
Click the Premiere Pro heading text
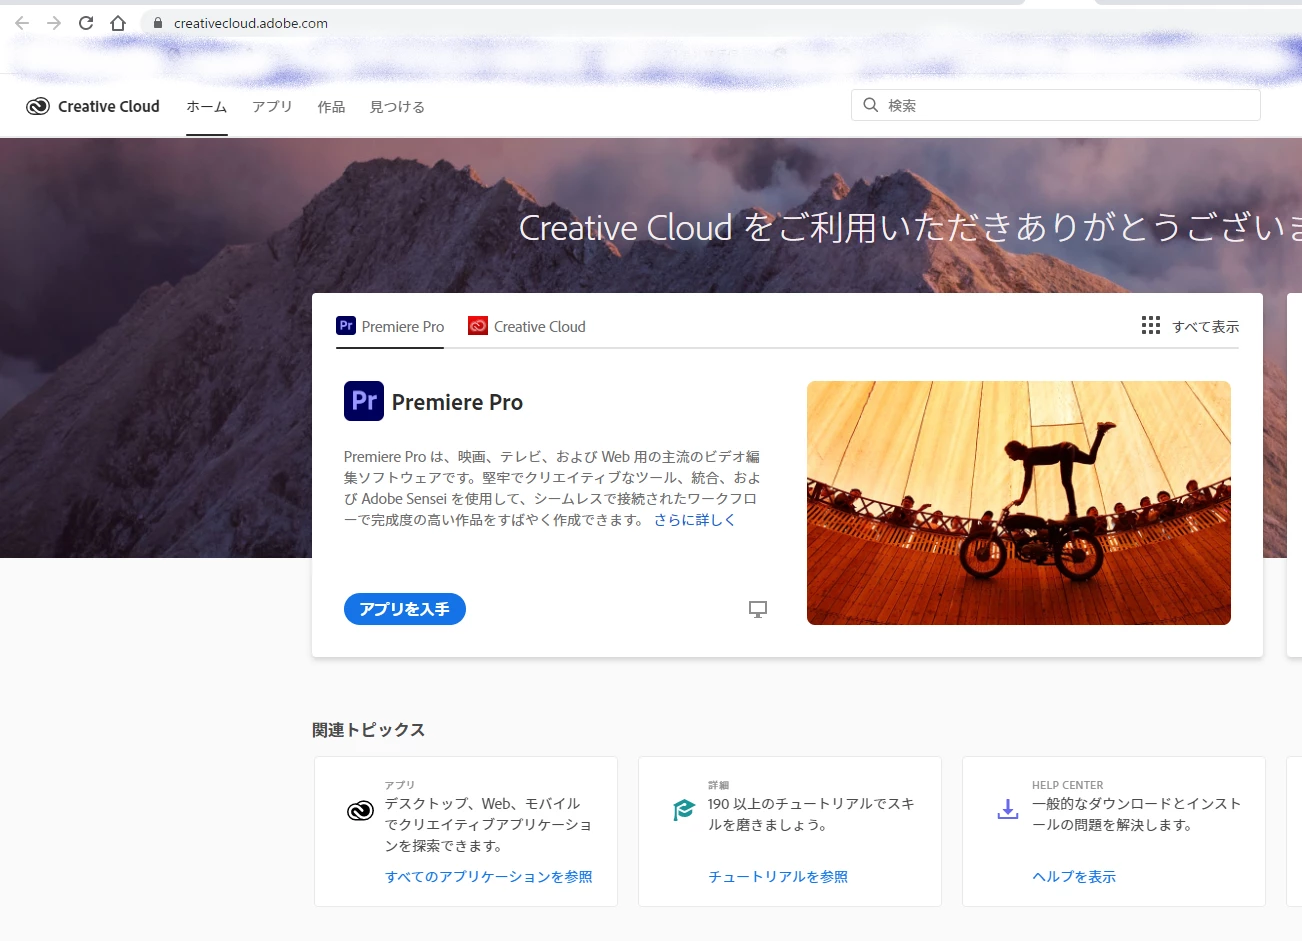[457, 402]
